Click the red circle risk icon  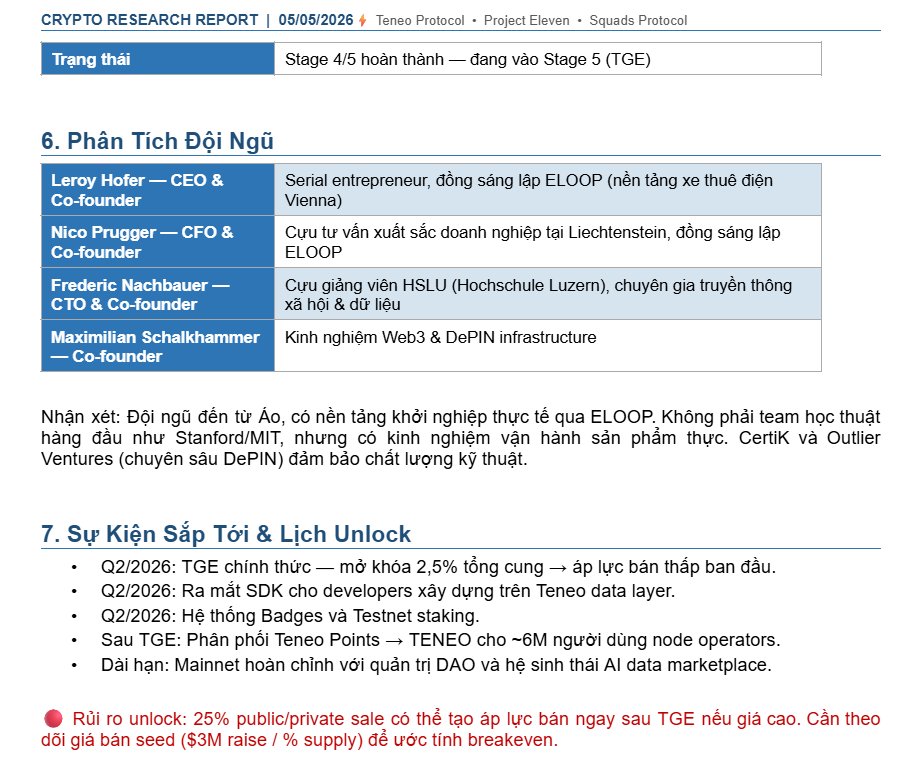pos(53,718)
